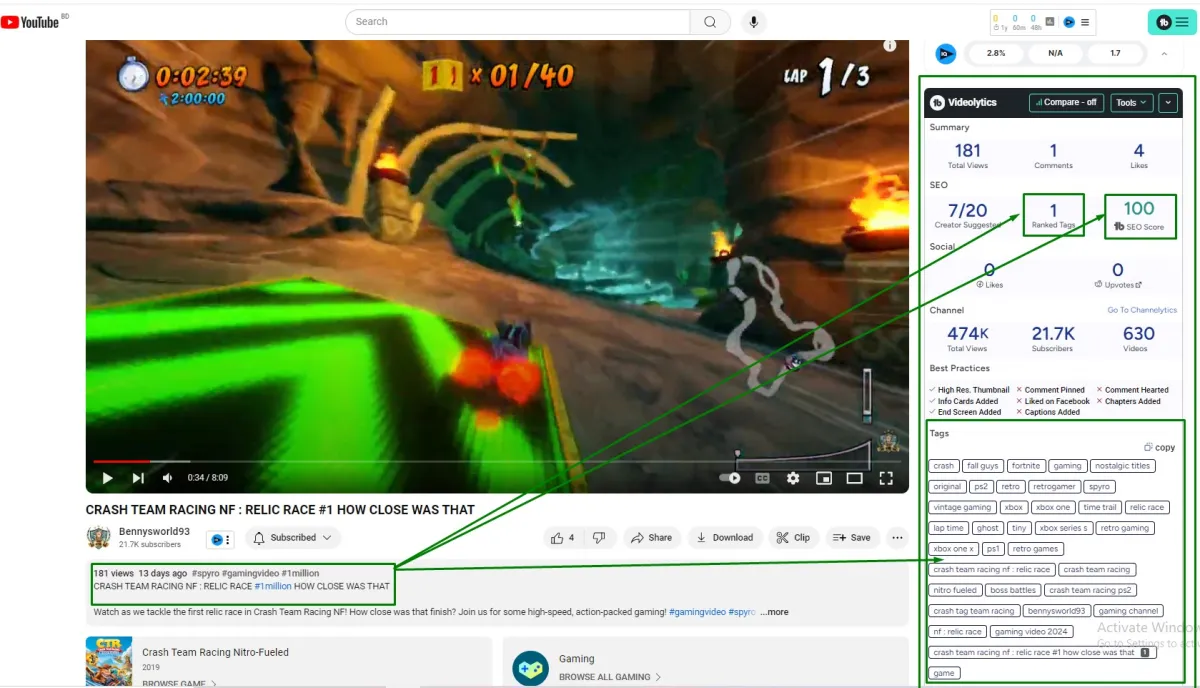The image size is (1200, 688).
Task: Click Crash Team Racing Nitro-Fueled game thumbnail
Action: point(109,661)
